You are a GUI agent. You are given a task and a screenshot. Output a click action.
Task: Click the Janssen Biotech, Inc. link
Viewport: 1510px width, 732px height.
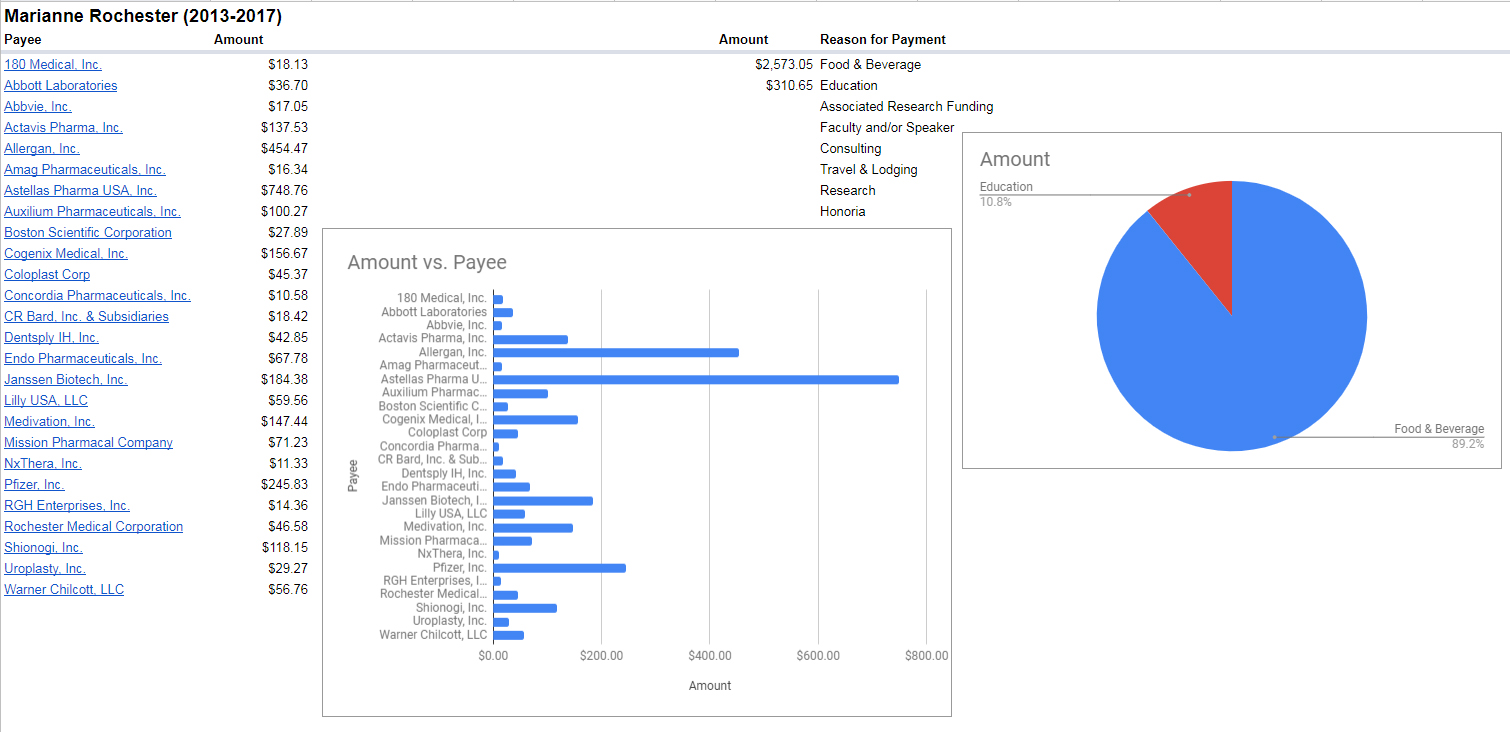tap(66, 379)
